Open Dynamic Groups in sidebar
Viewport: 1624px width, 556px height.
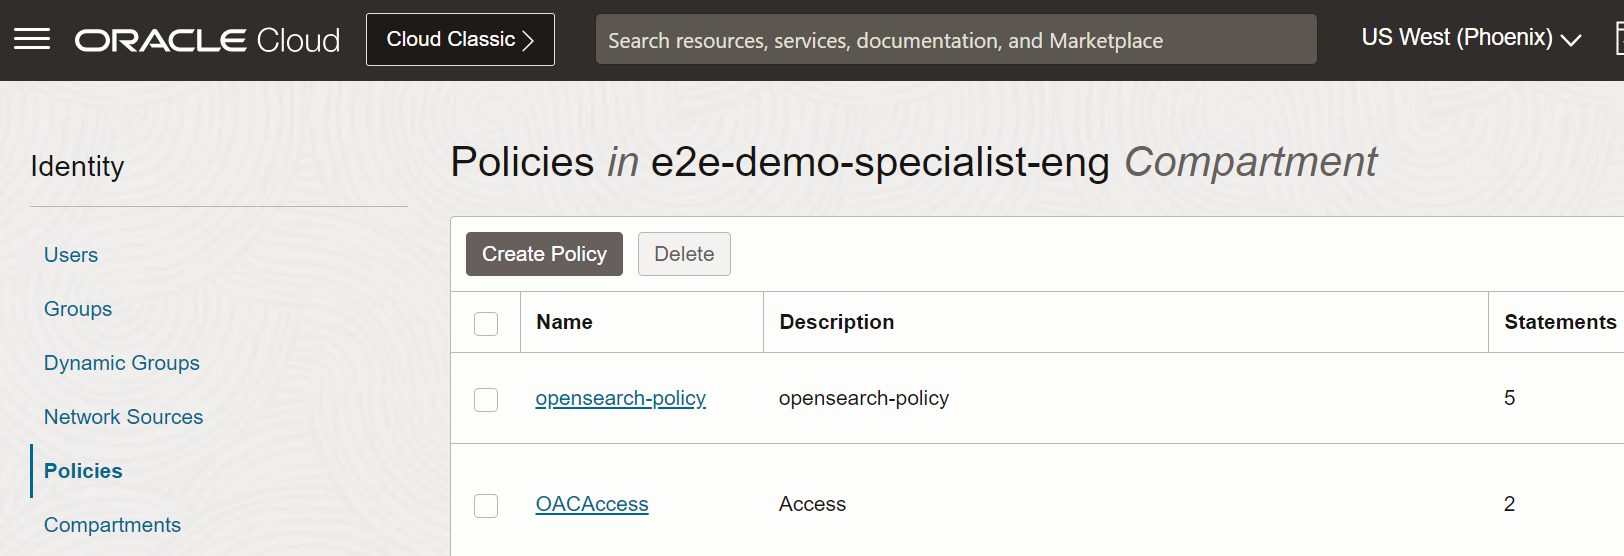(x=122, y=363)
